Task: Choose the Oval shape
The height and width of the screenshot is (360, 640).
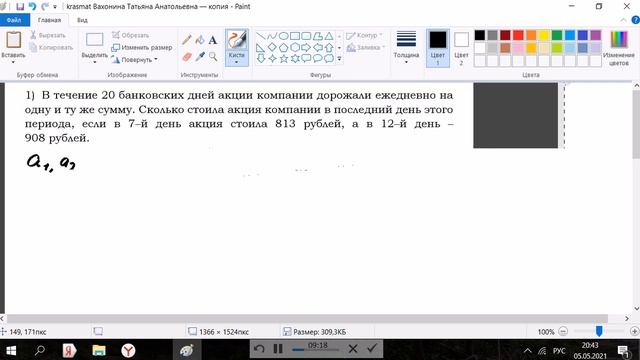Action: [283, 36]
